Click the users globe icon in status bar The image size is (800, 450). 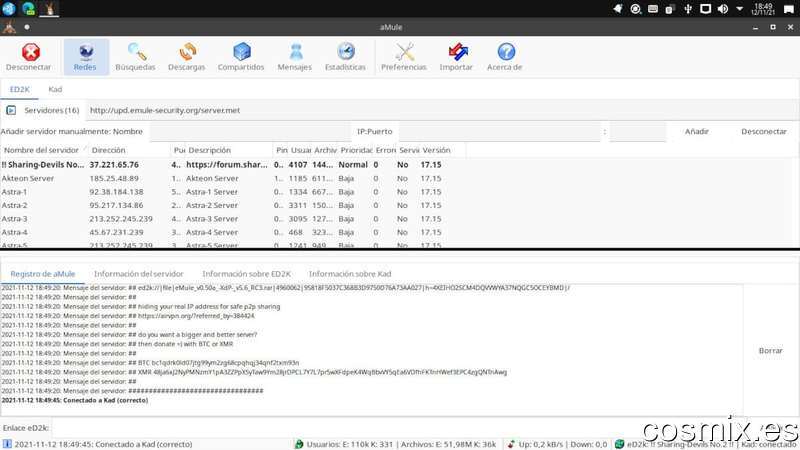pyautogui.click(x=299, y=444)
